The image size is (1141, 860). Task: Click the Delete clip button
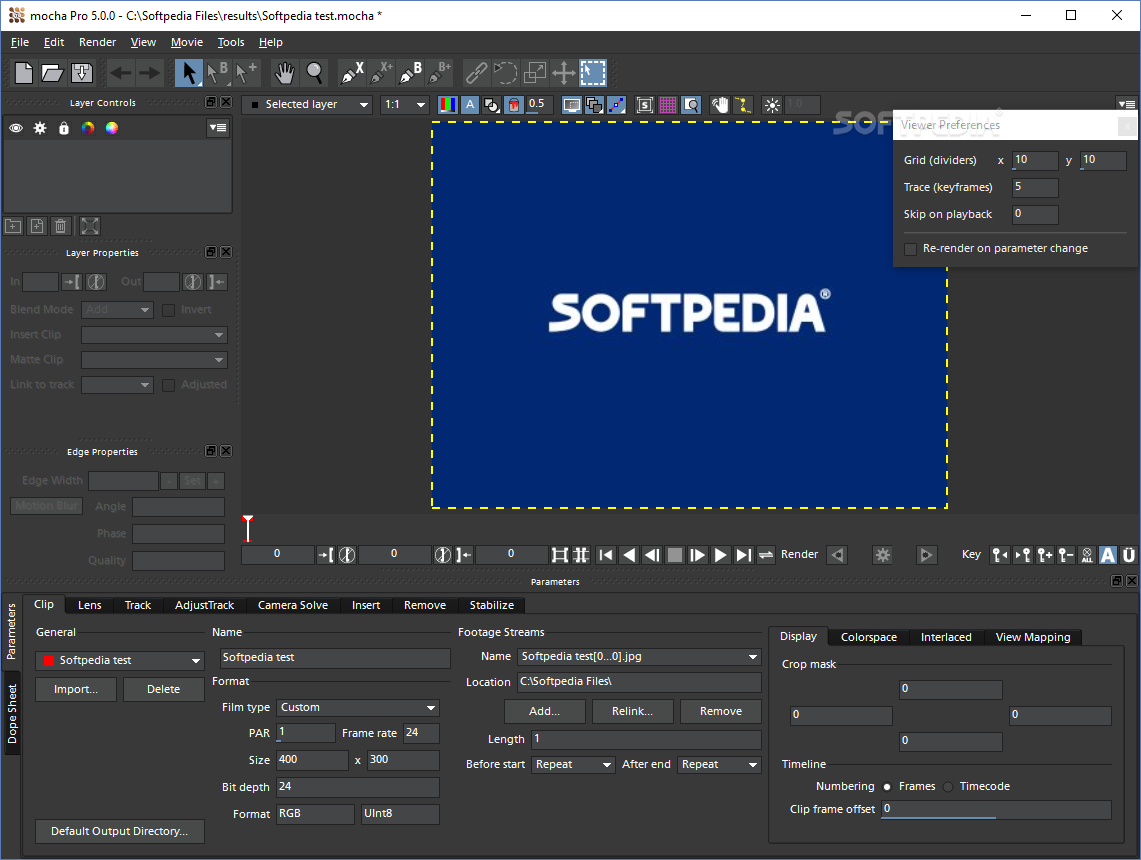click(x=164, y=690)
